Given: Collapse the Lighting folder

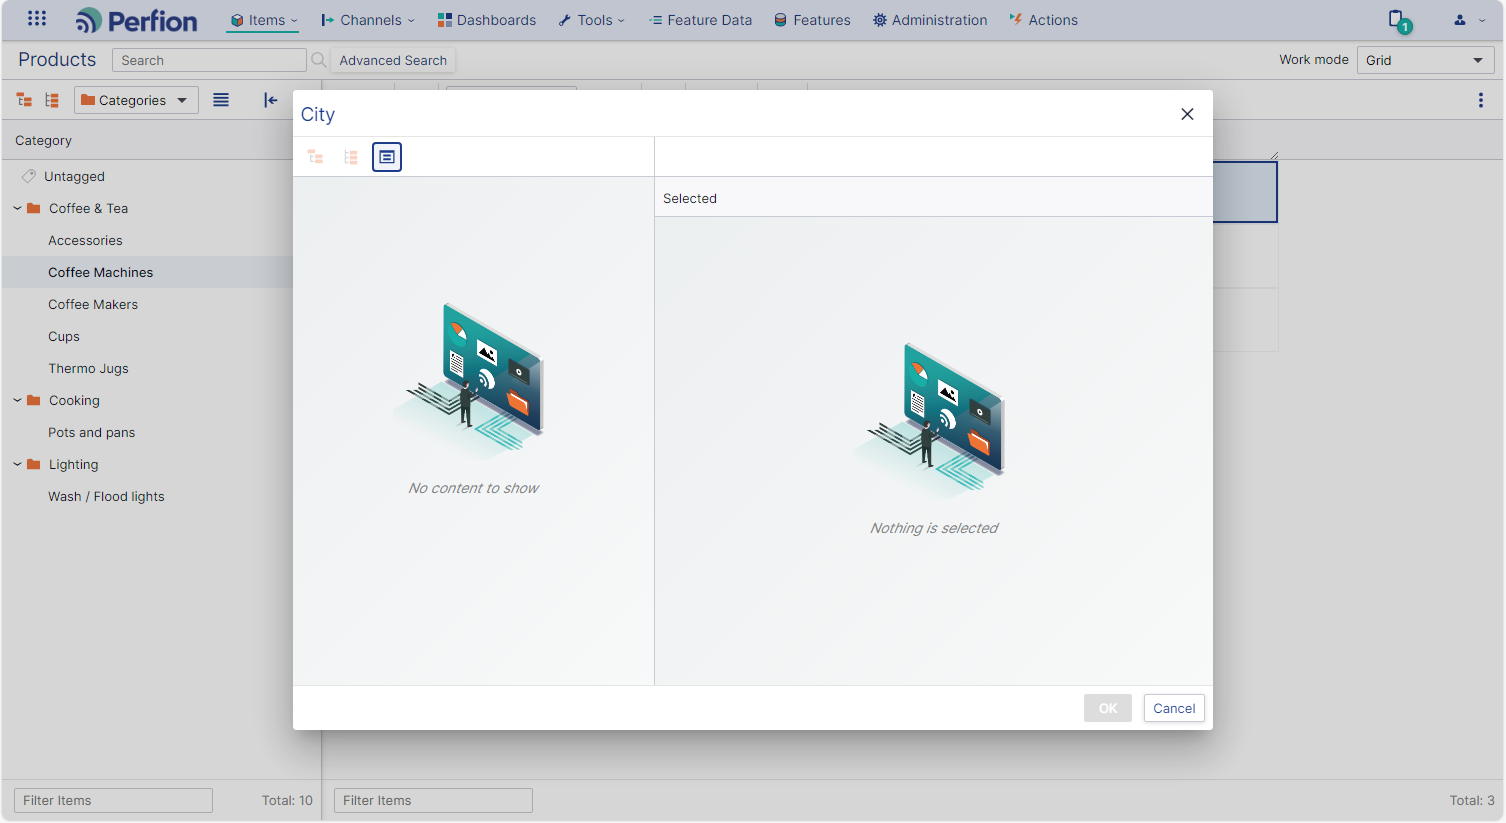Looking at the screenshot, I should (x=17, y=464).
